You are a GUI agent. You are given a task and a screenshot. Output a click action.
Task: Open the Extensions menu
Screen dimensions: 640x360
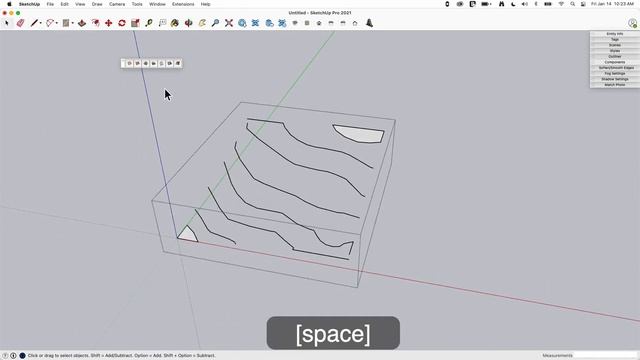[183, 4]
